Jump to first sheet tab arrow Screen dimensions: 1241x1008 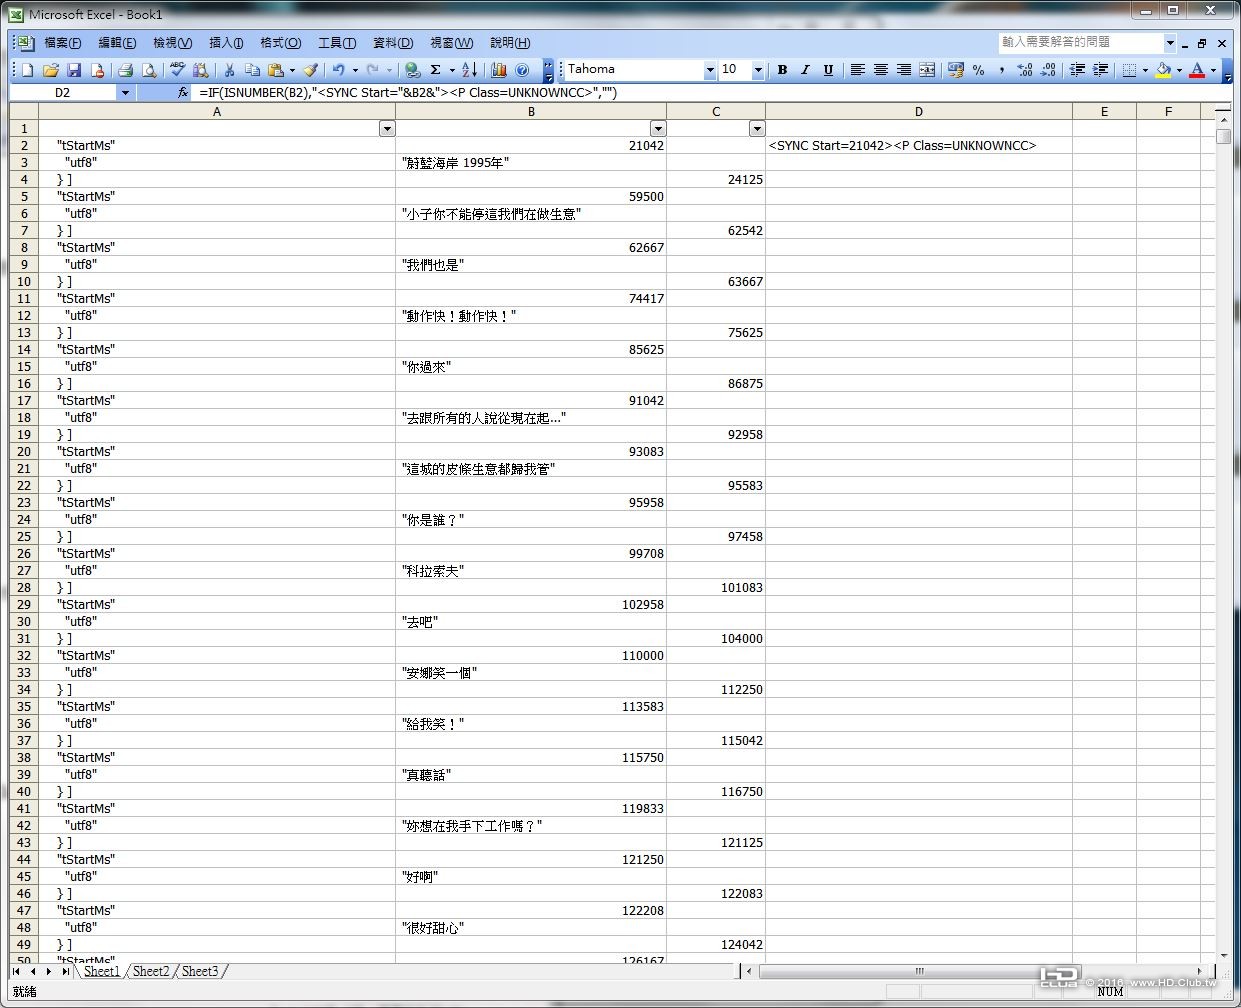(x=17, y=971)
